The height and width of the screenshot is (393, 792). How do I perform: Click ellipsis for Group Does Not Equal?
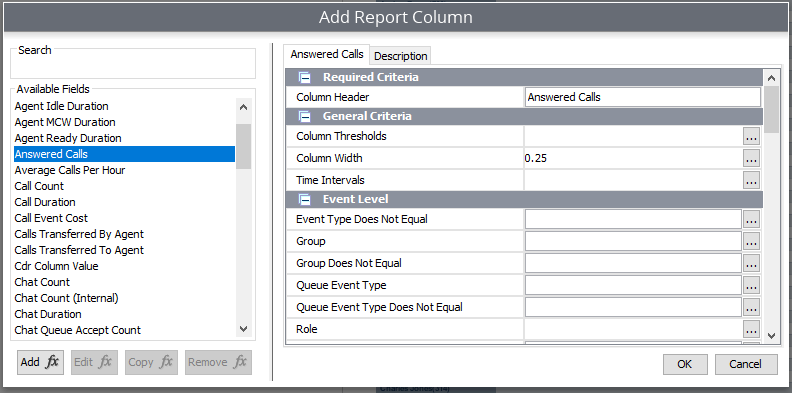click(x=752, y=263)
